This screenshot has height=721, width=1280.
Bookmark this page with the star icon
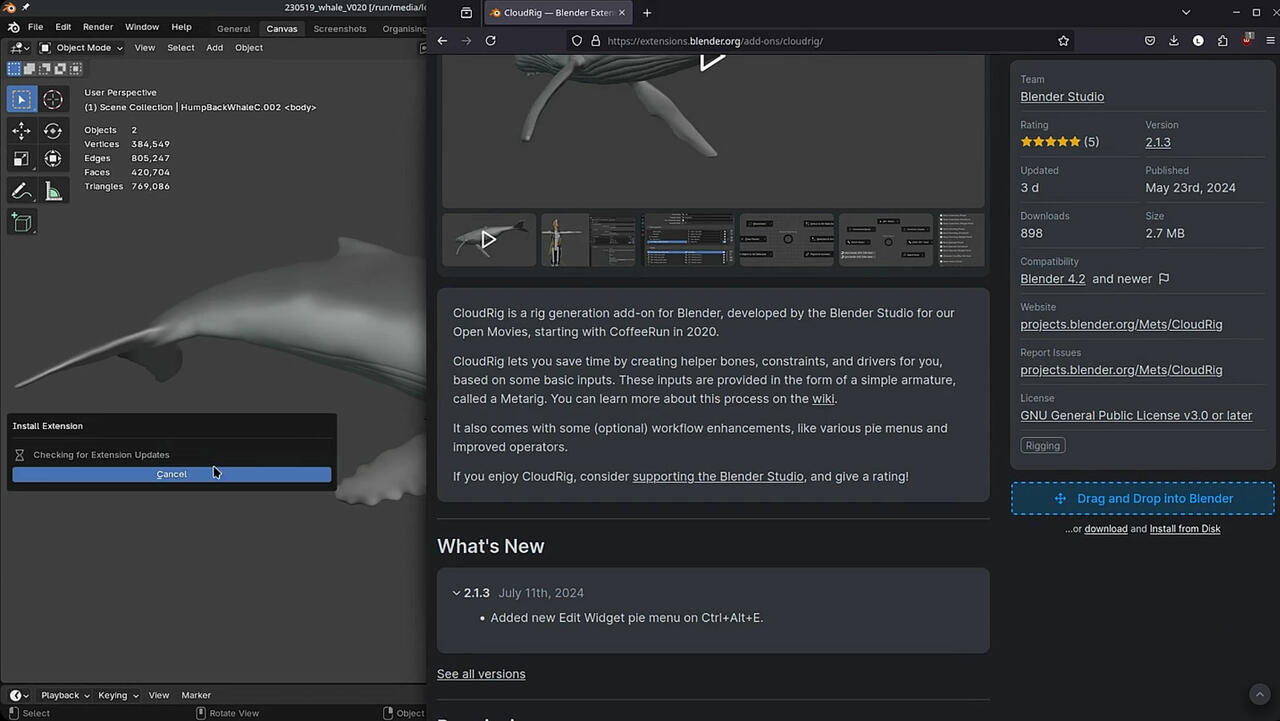(x=1063, y=41)
